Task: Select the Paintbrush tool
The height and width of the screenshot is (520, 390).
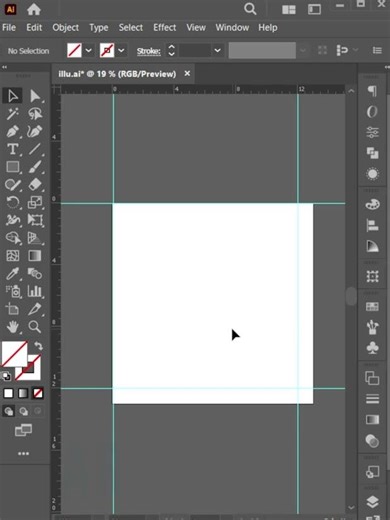Action: (35, 167)
